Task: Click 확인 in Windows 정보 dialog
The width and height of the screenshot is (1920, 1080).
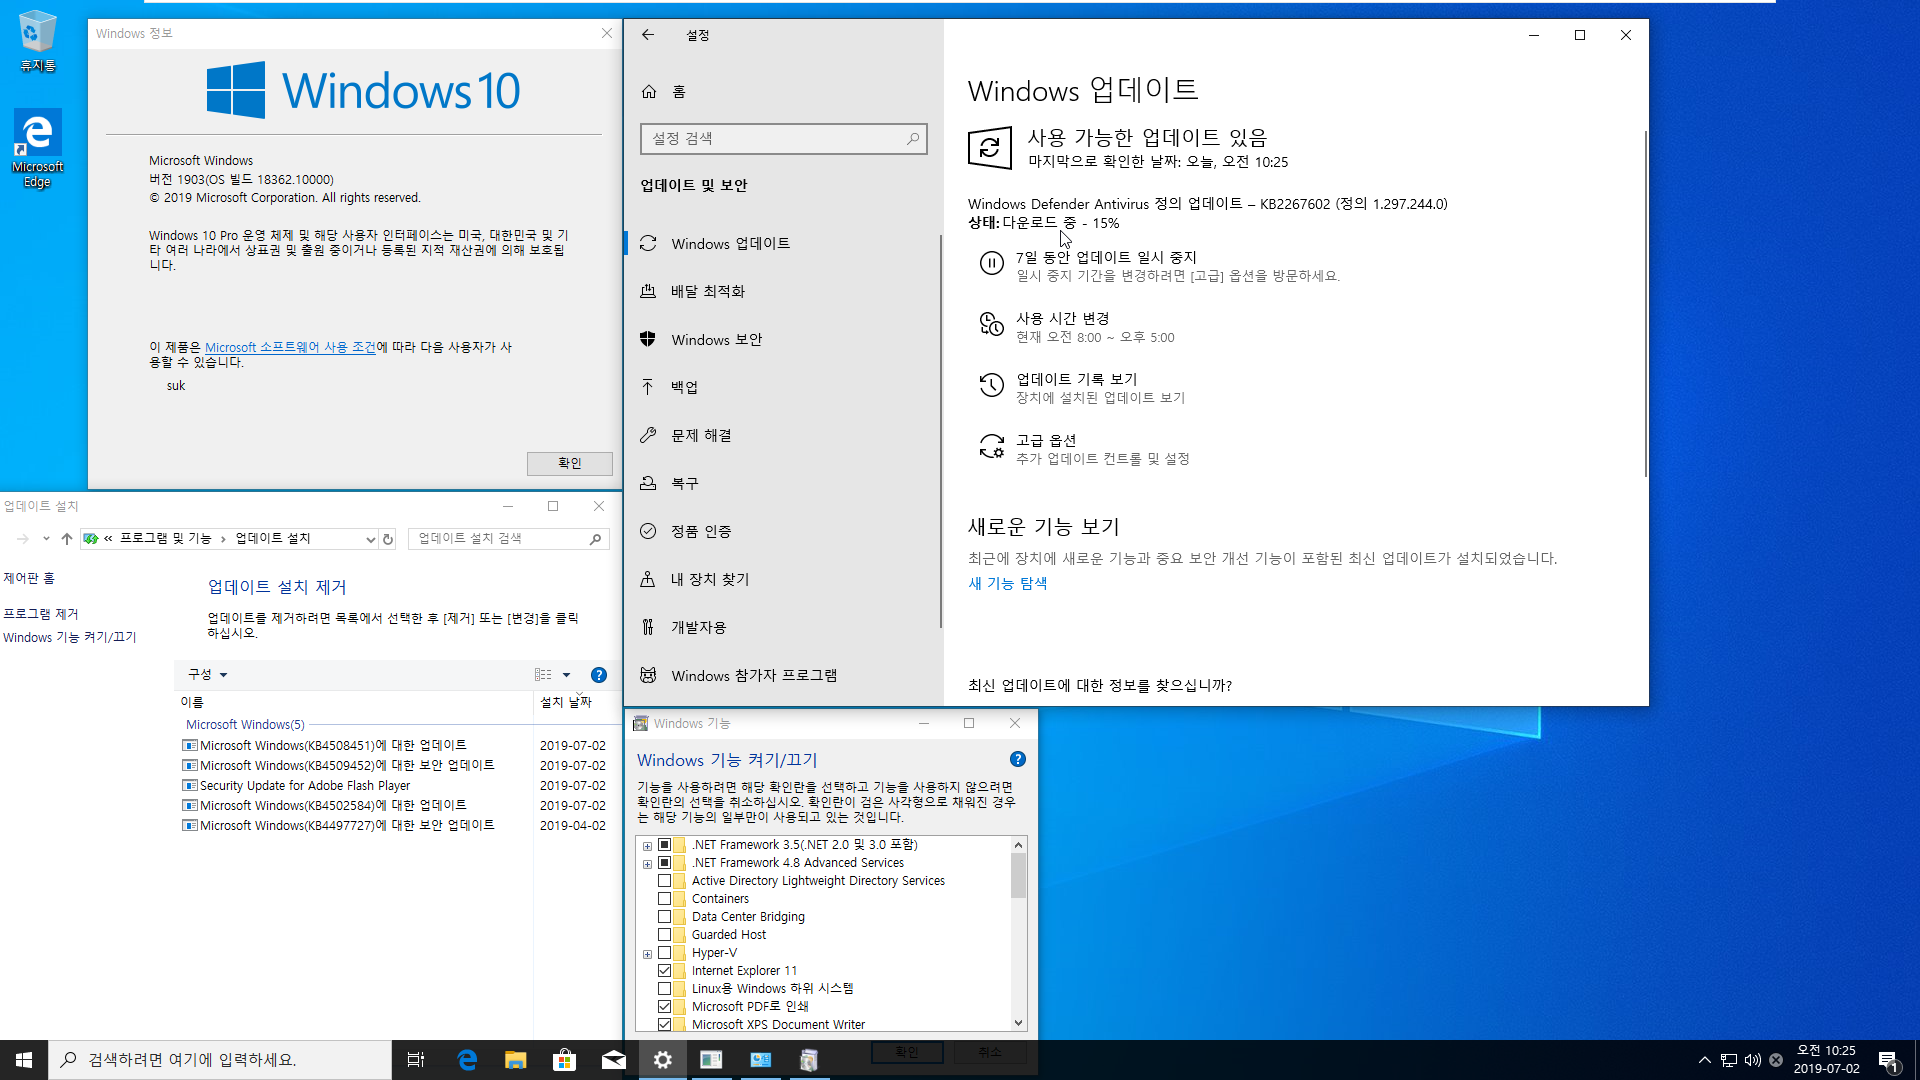Action: click(x=569, y=464)
